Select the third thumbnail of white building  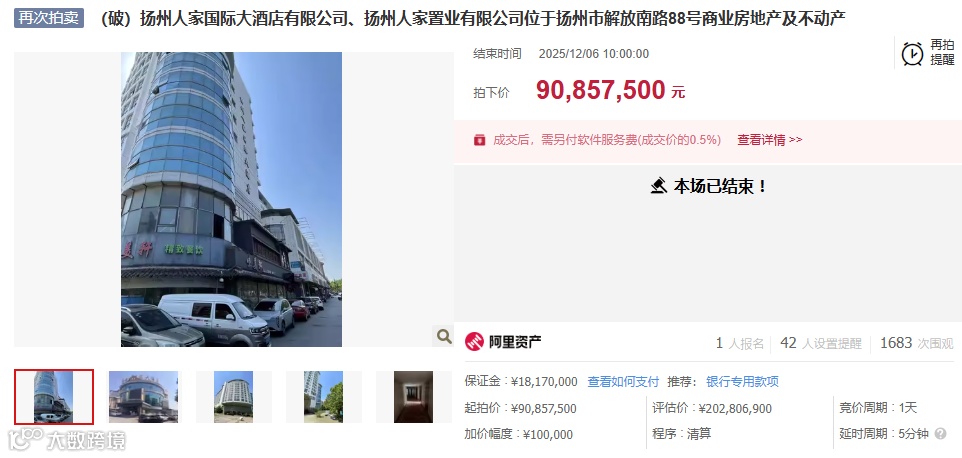pyautogui.click(x=233, y=397)
